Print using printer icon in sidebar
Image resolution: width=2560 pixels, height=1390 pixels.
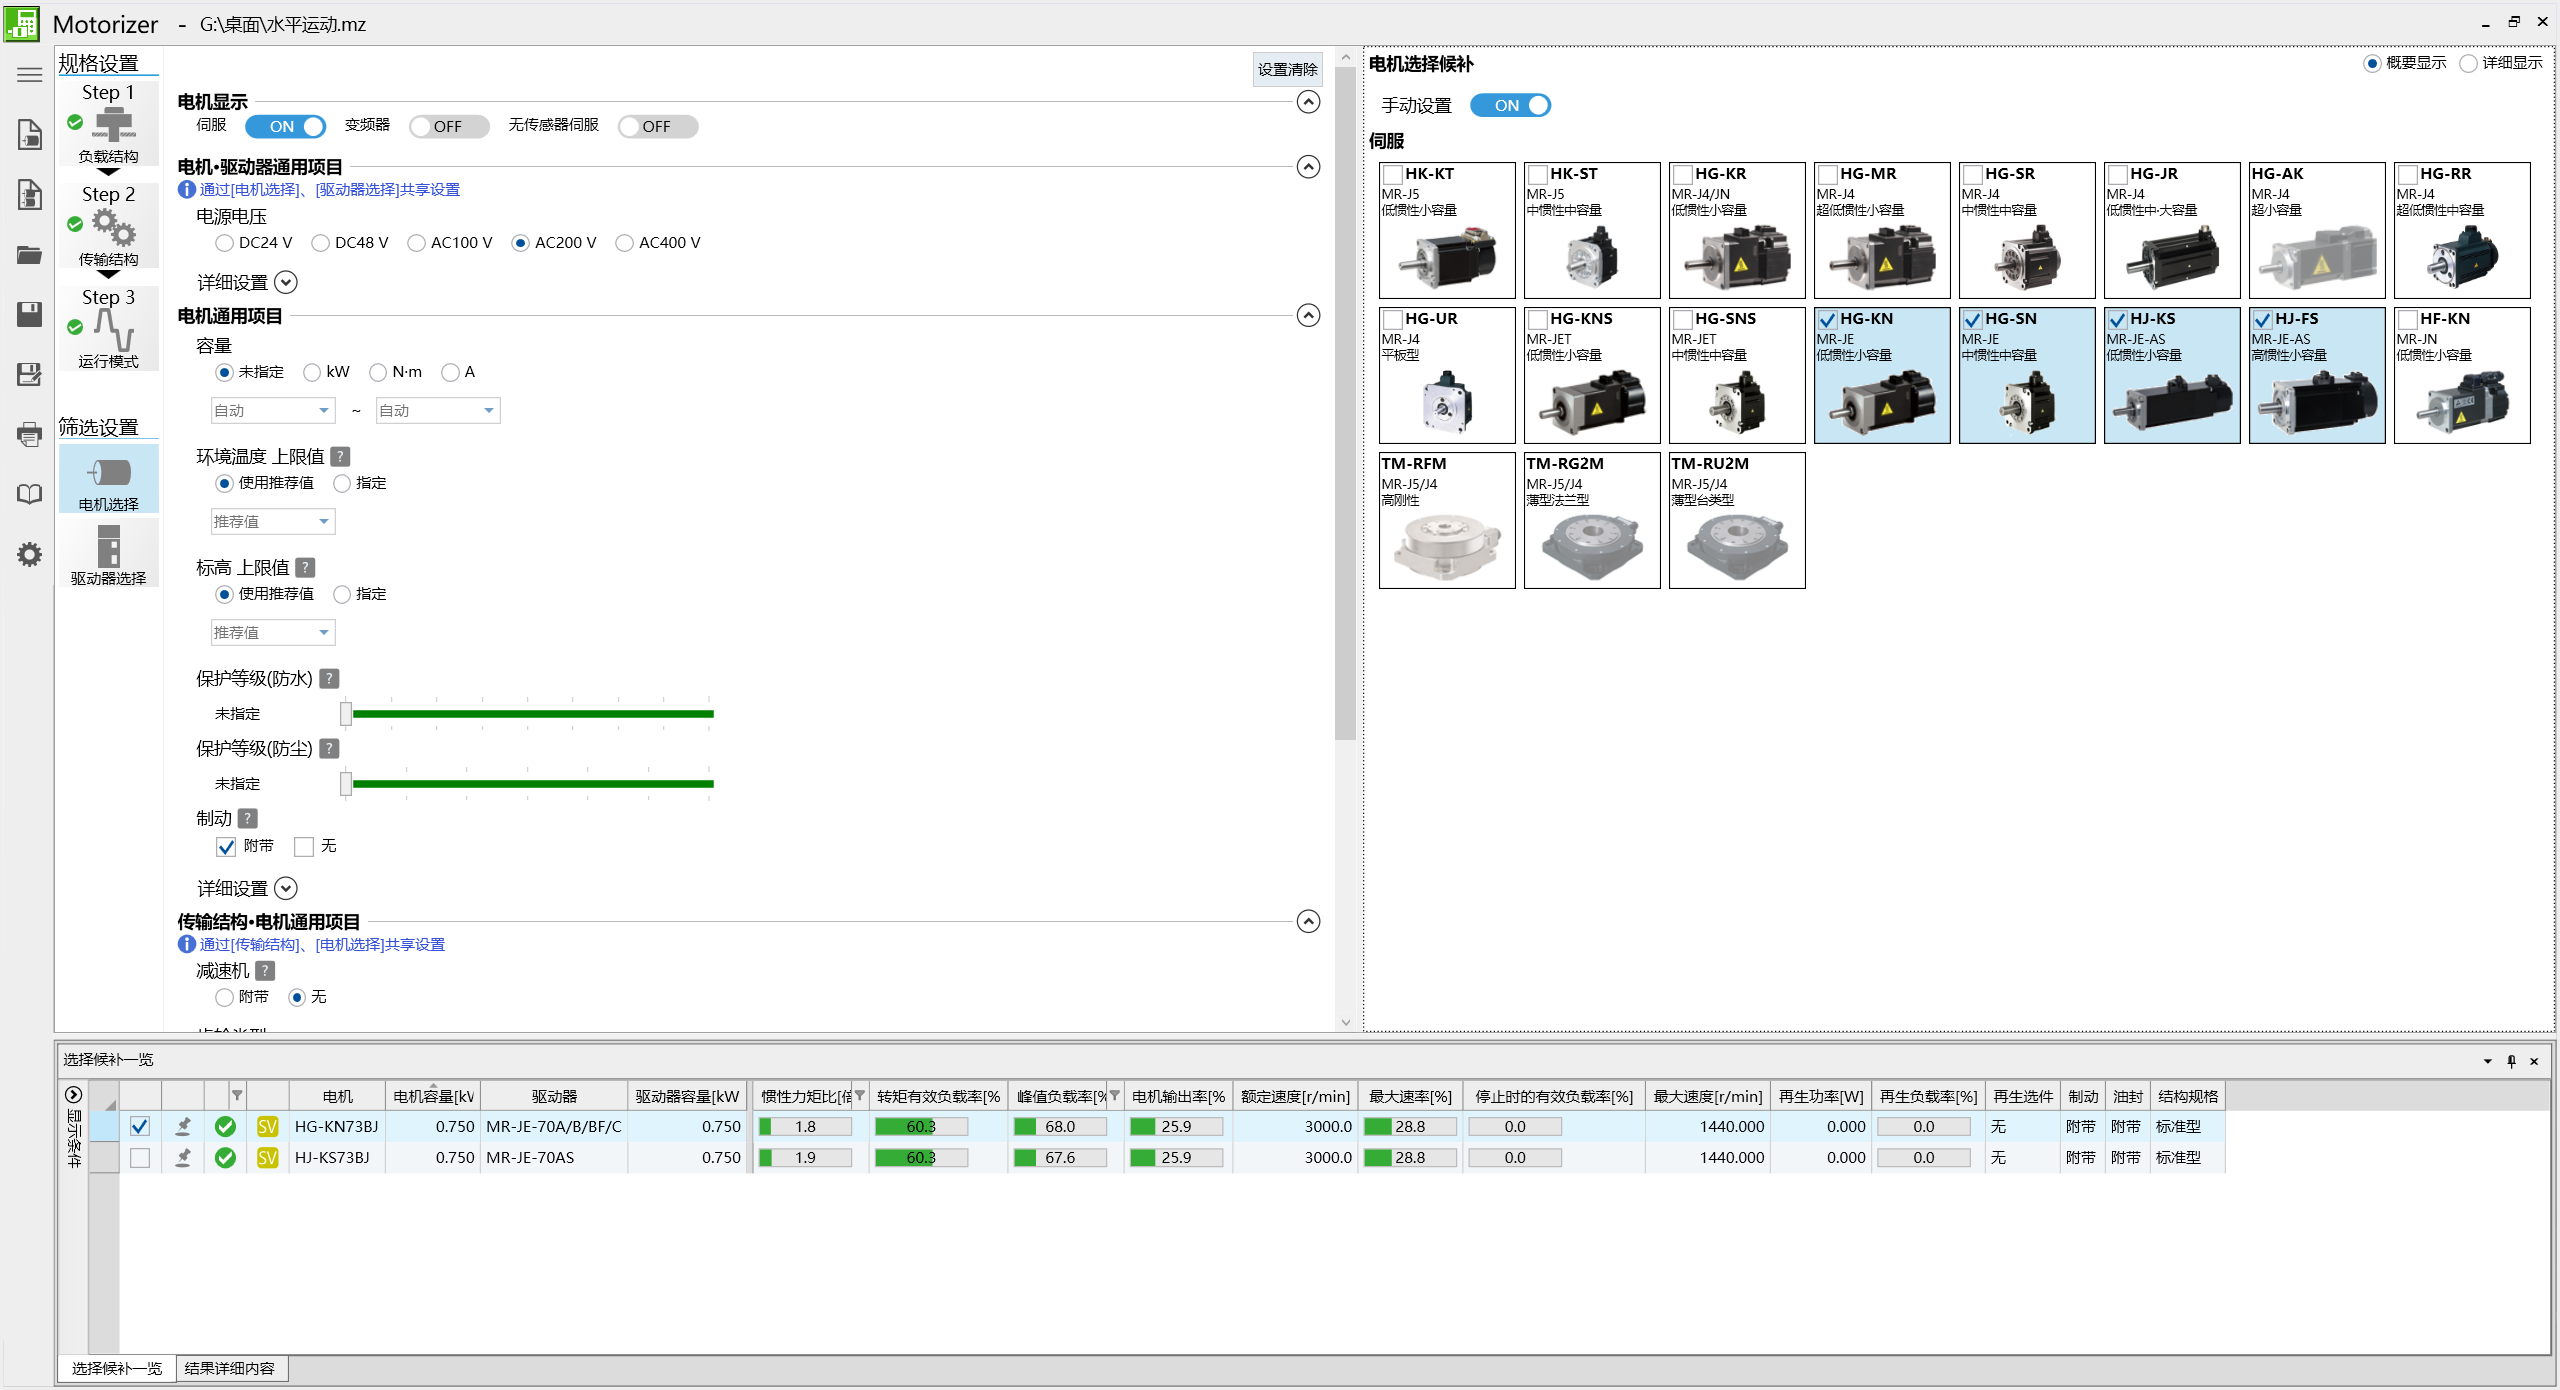tap(30, 434)
